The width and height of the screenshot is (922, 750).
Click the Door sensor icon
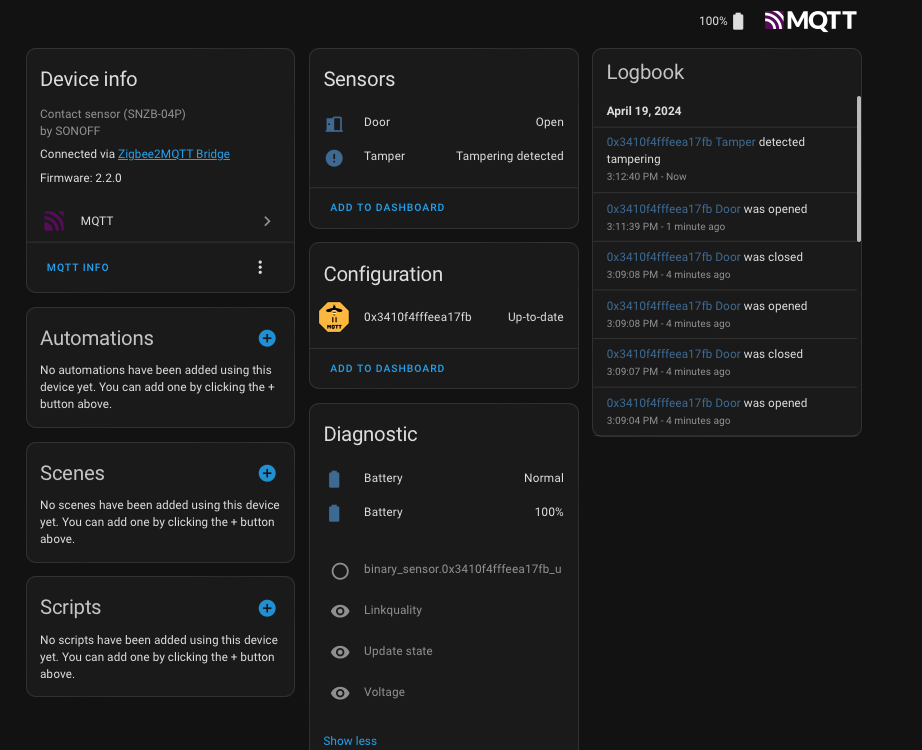coord(334,124)
